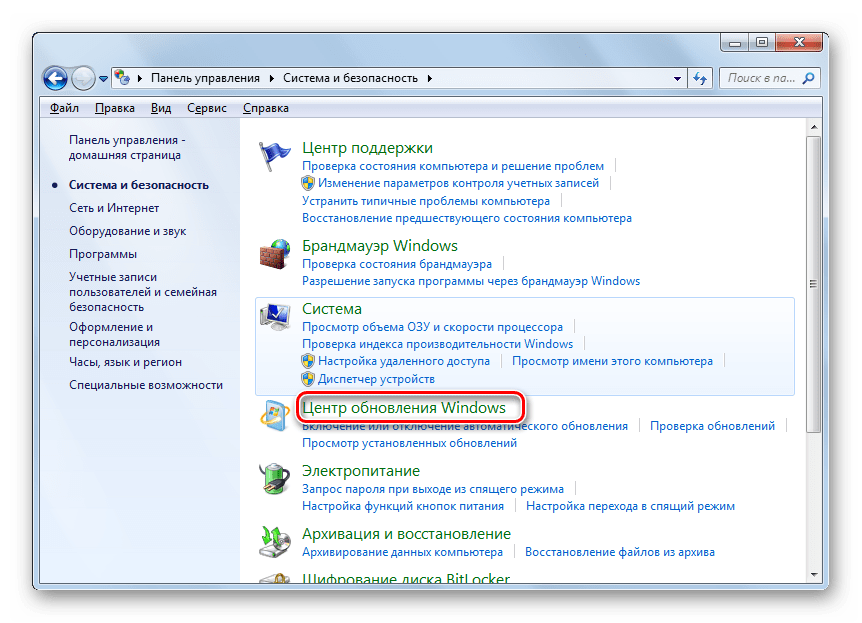Open the Сервис menu
The height and width of the screenshot is (623, 862).
(206, 108)
